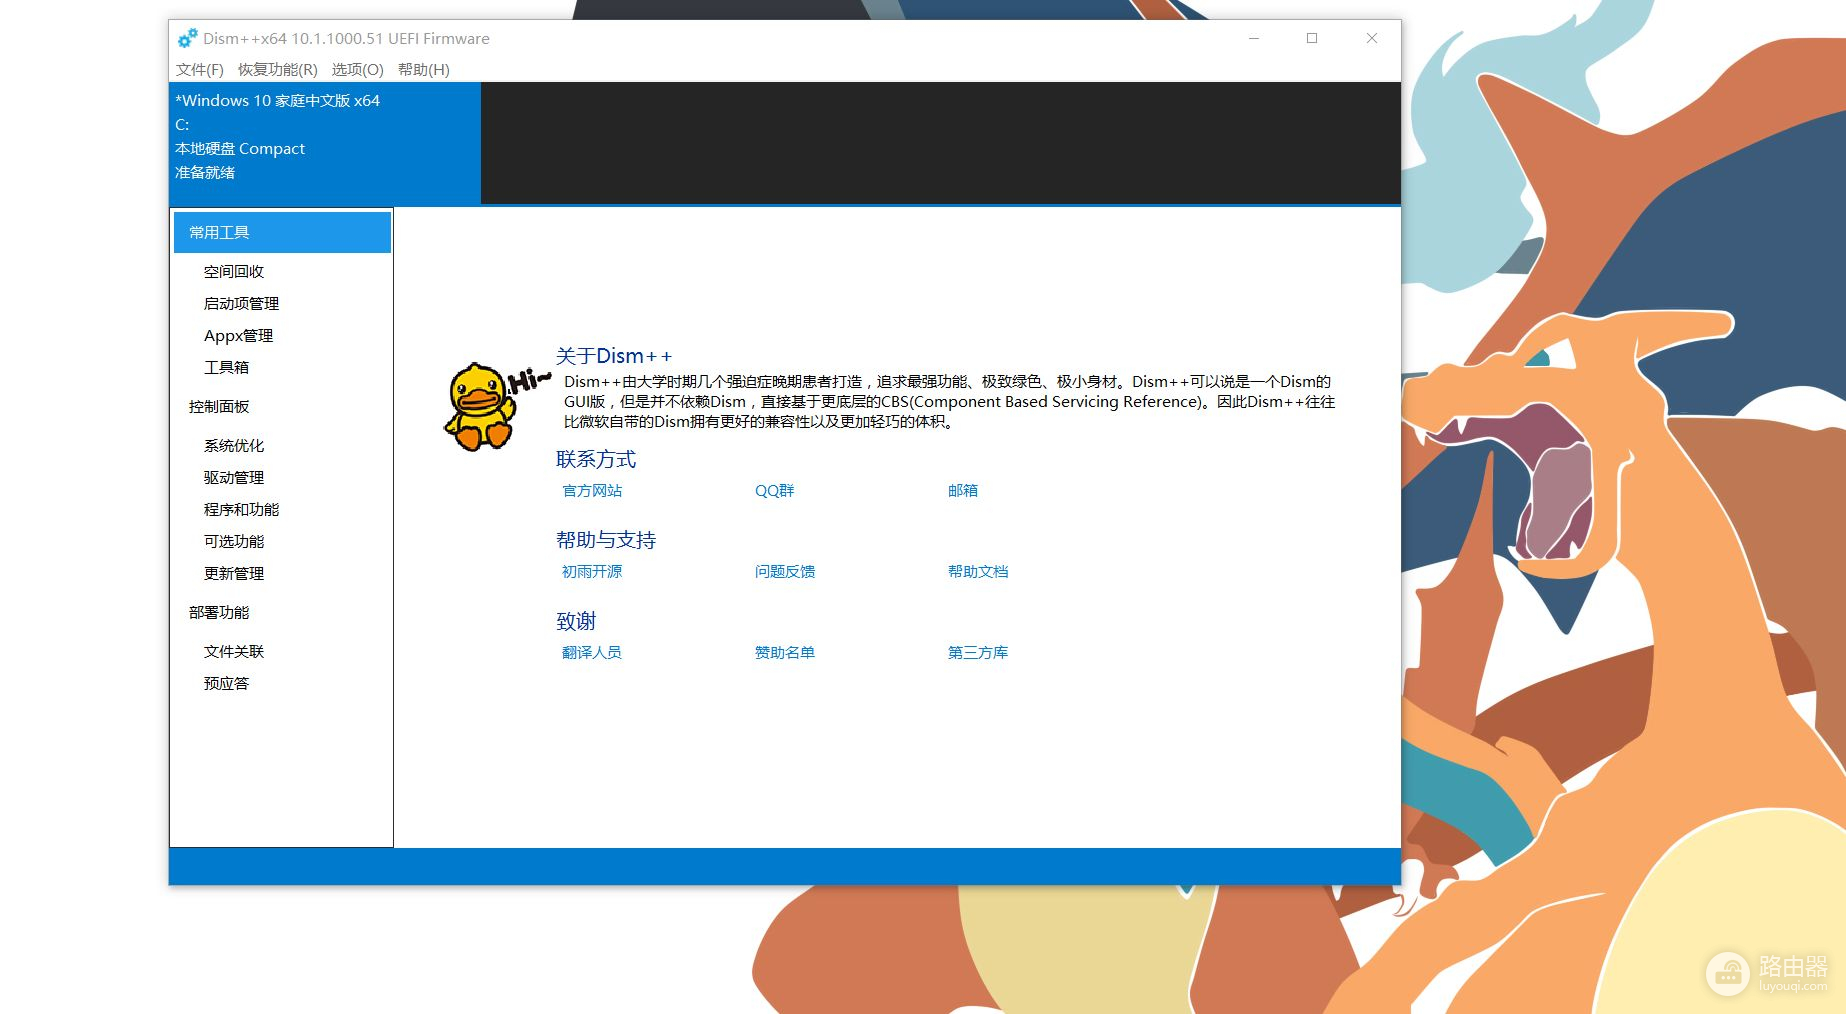Click the 本地硬盘 Compact text
The width and height of the screenshot is (1846, 1014).
click(x=240, y=148)
